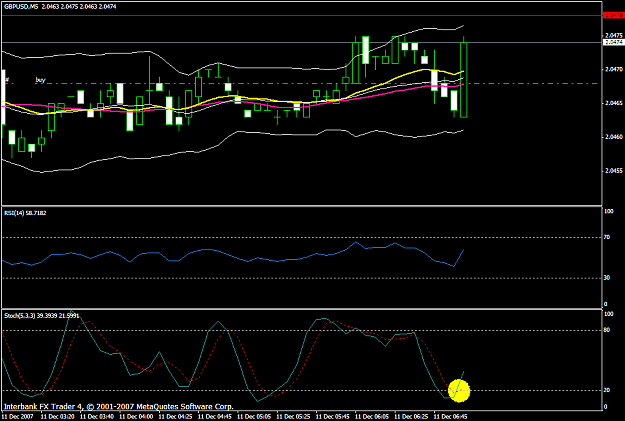The height and width of the screenshot is (421, 625).
Task: Click the "11 Dec 06:05" time label
Action: click(x=371, y=417)
